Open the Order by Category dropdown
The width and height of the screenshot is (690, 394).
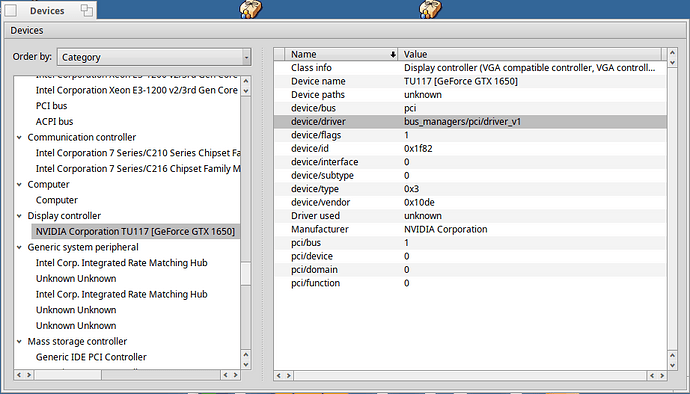pyautogui.click(x=154, y=57)
